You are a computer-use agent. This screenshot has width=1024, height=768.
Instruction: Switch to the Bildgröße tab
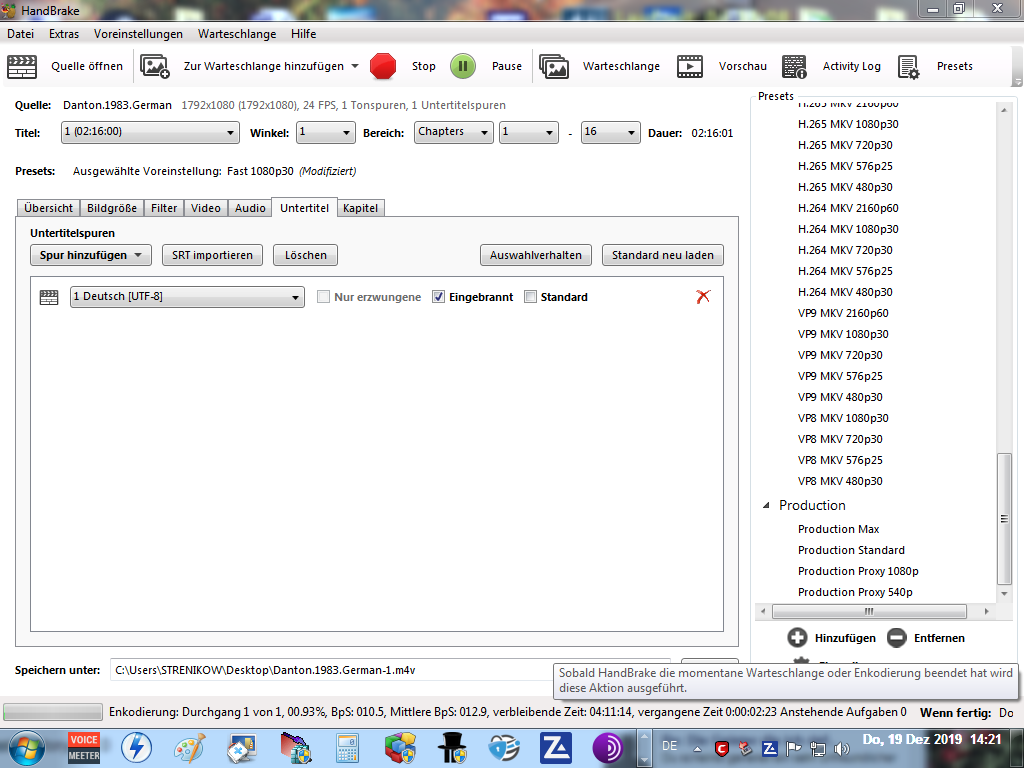[112, 208]
